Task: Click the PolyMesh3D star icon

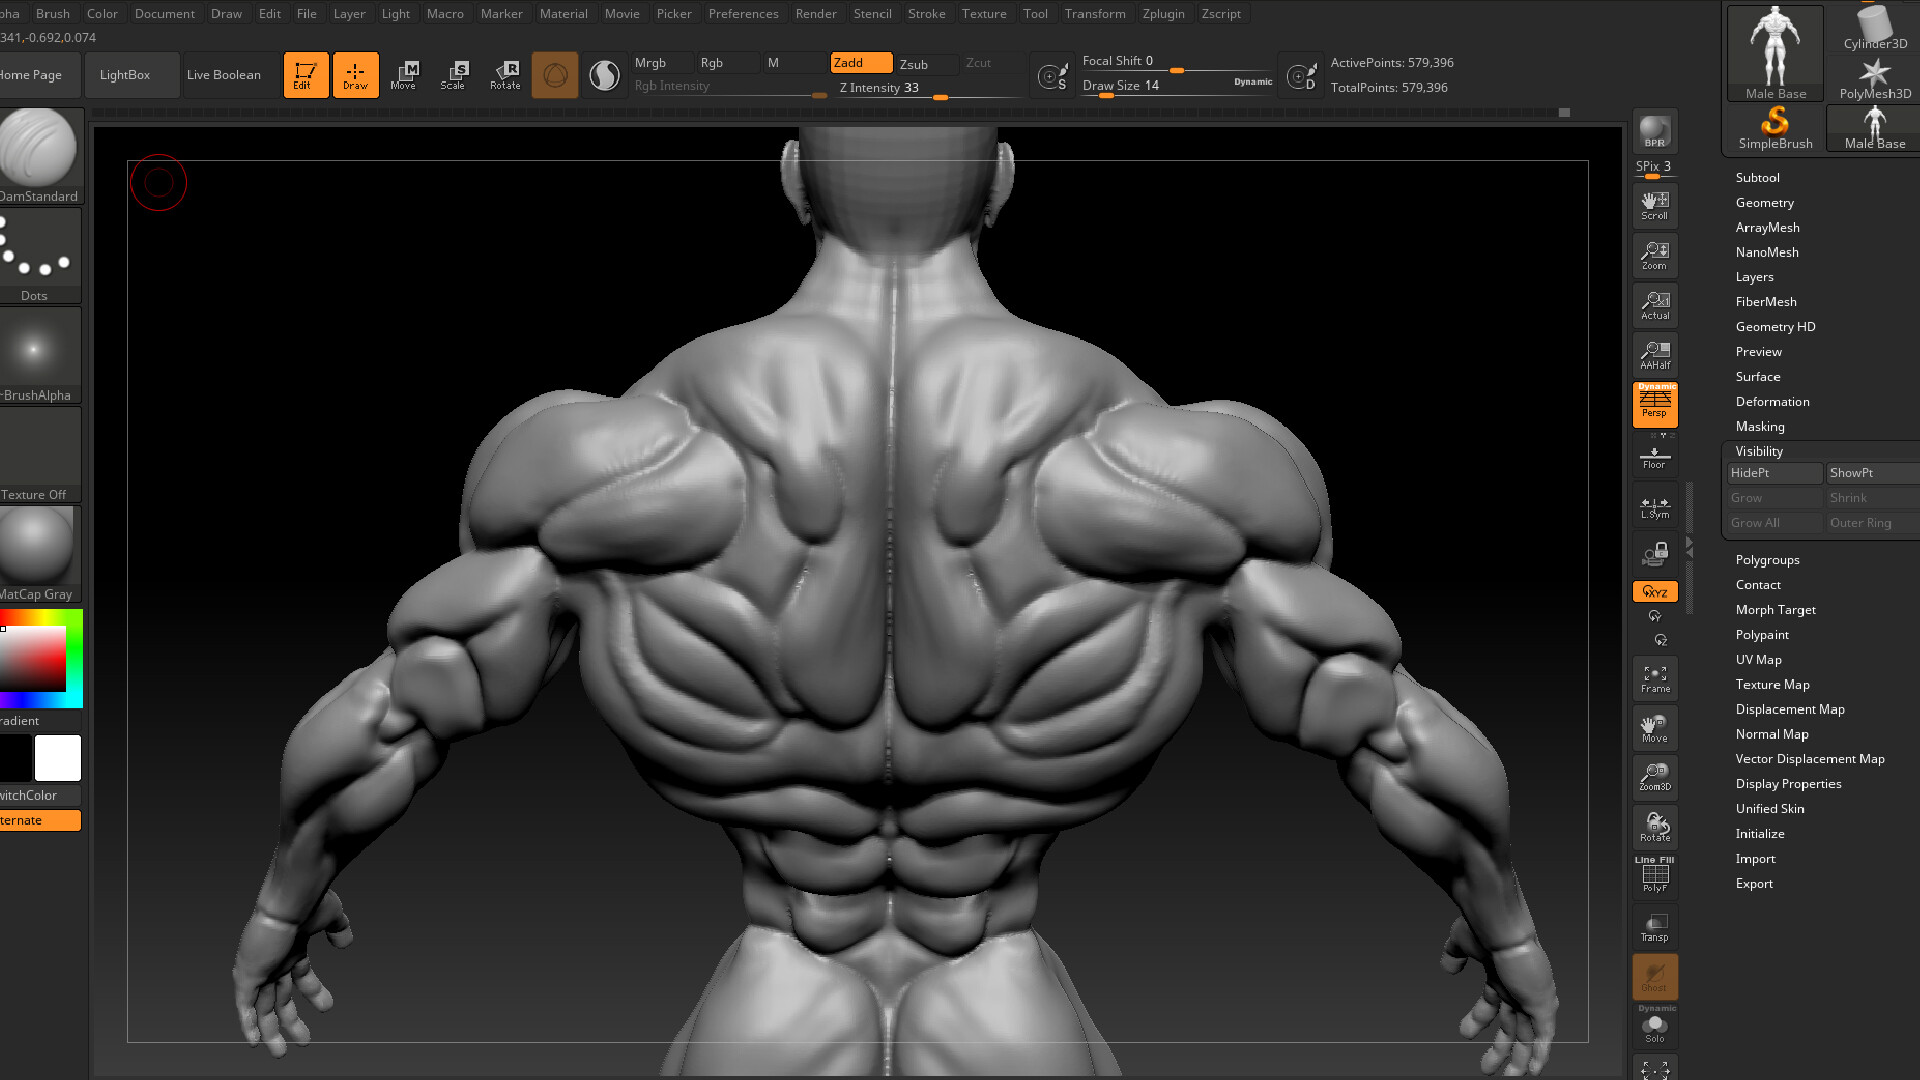Action: [1875, 75]
